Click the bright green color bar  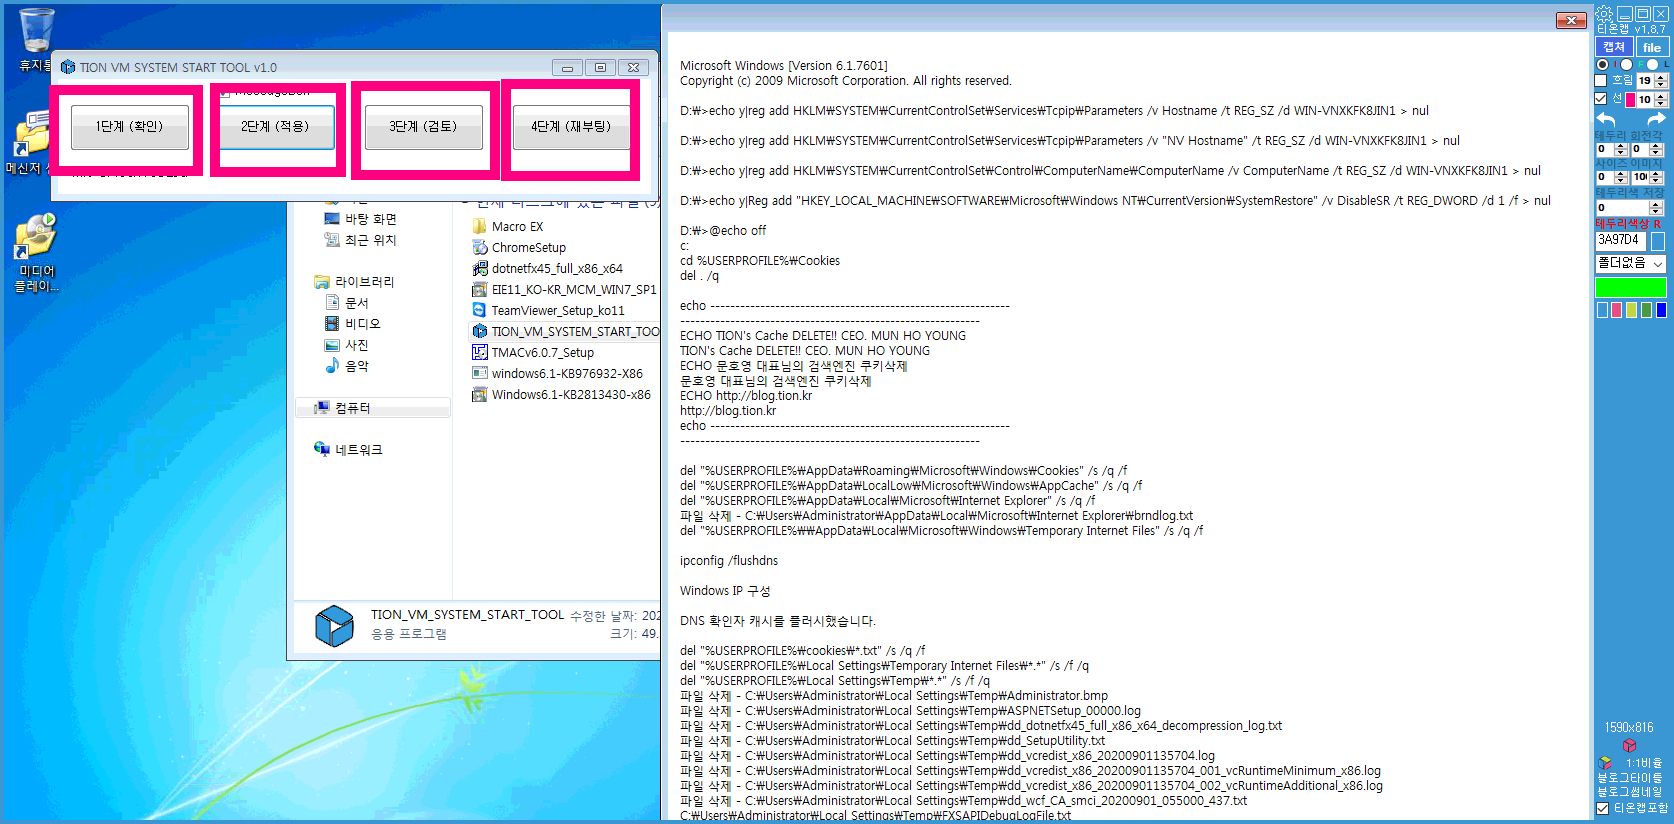click(x=1631, y=287)
